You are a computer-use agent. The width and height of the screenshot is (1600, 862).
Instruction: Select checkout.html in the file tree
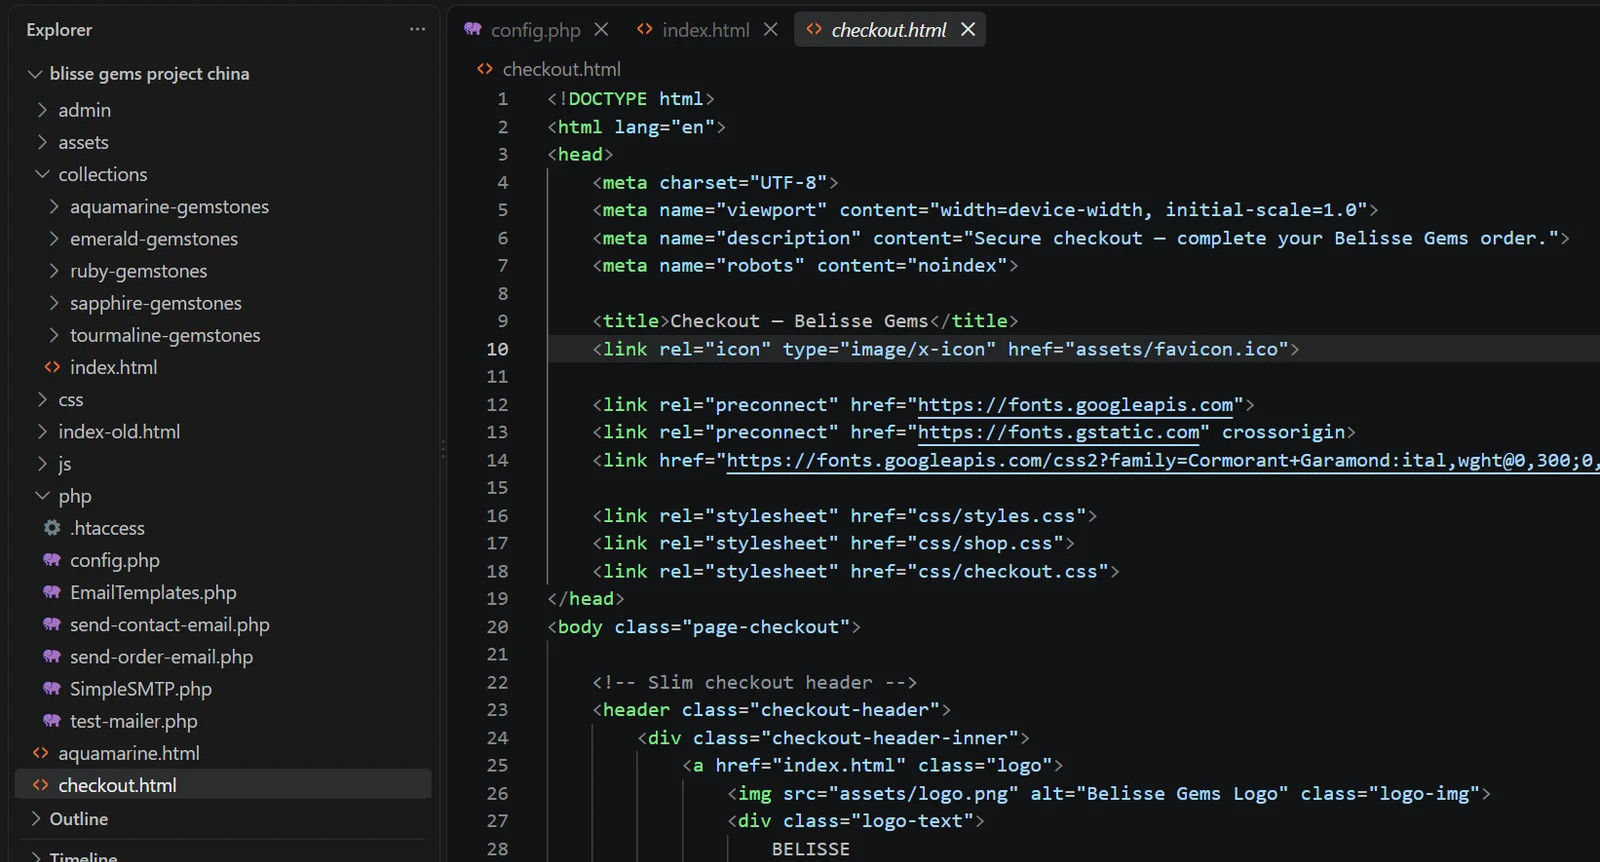pyautogui.click(x=223, y=785)
